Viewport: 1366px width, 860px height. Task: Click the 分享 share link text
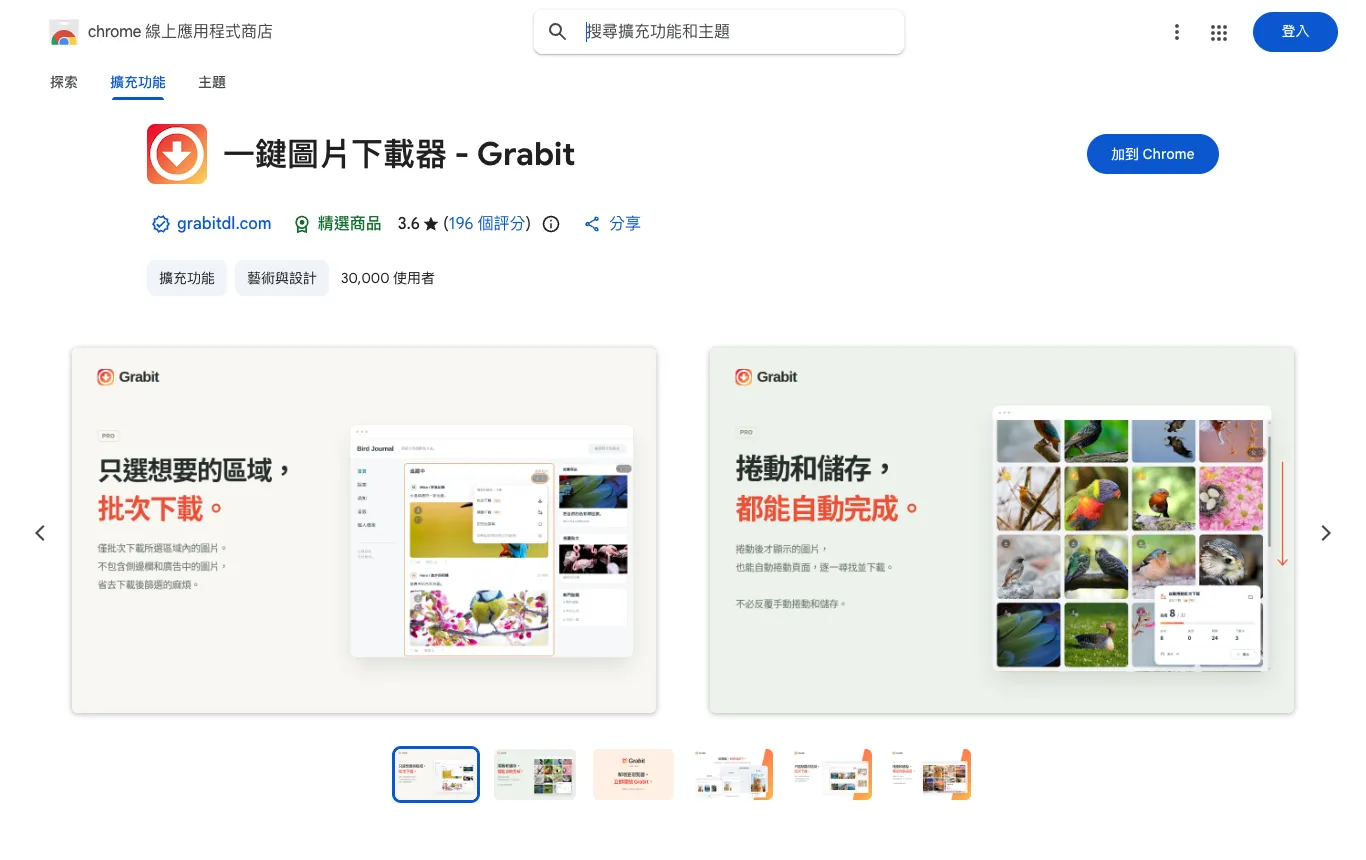pyautogui.click(x=625, y=224)
